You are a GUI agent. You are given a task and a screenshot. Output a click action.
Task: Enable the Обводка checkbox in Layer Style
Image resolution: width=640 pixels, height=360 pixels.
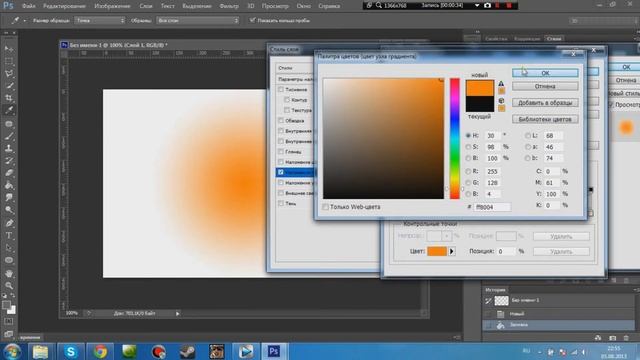click(281, 120)
